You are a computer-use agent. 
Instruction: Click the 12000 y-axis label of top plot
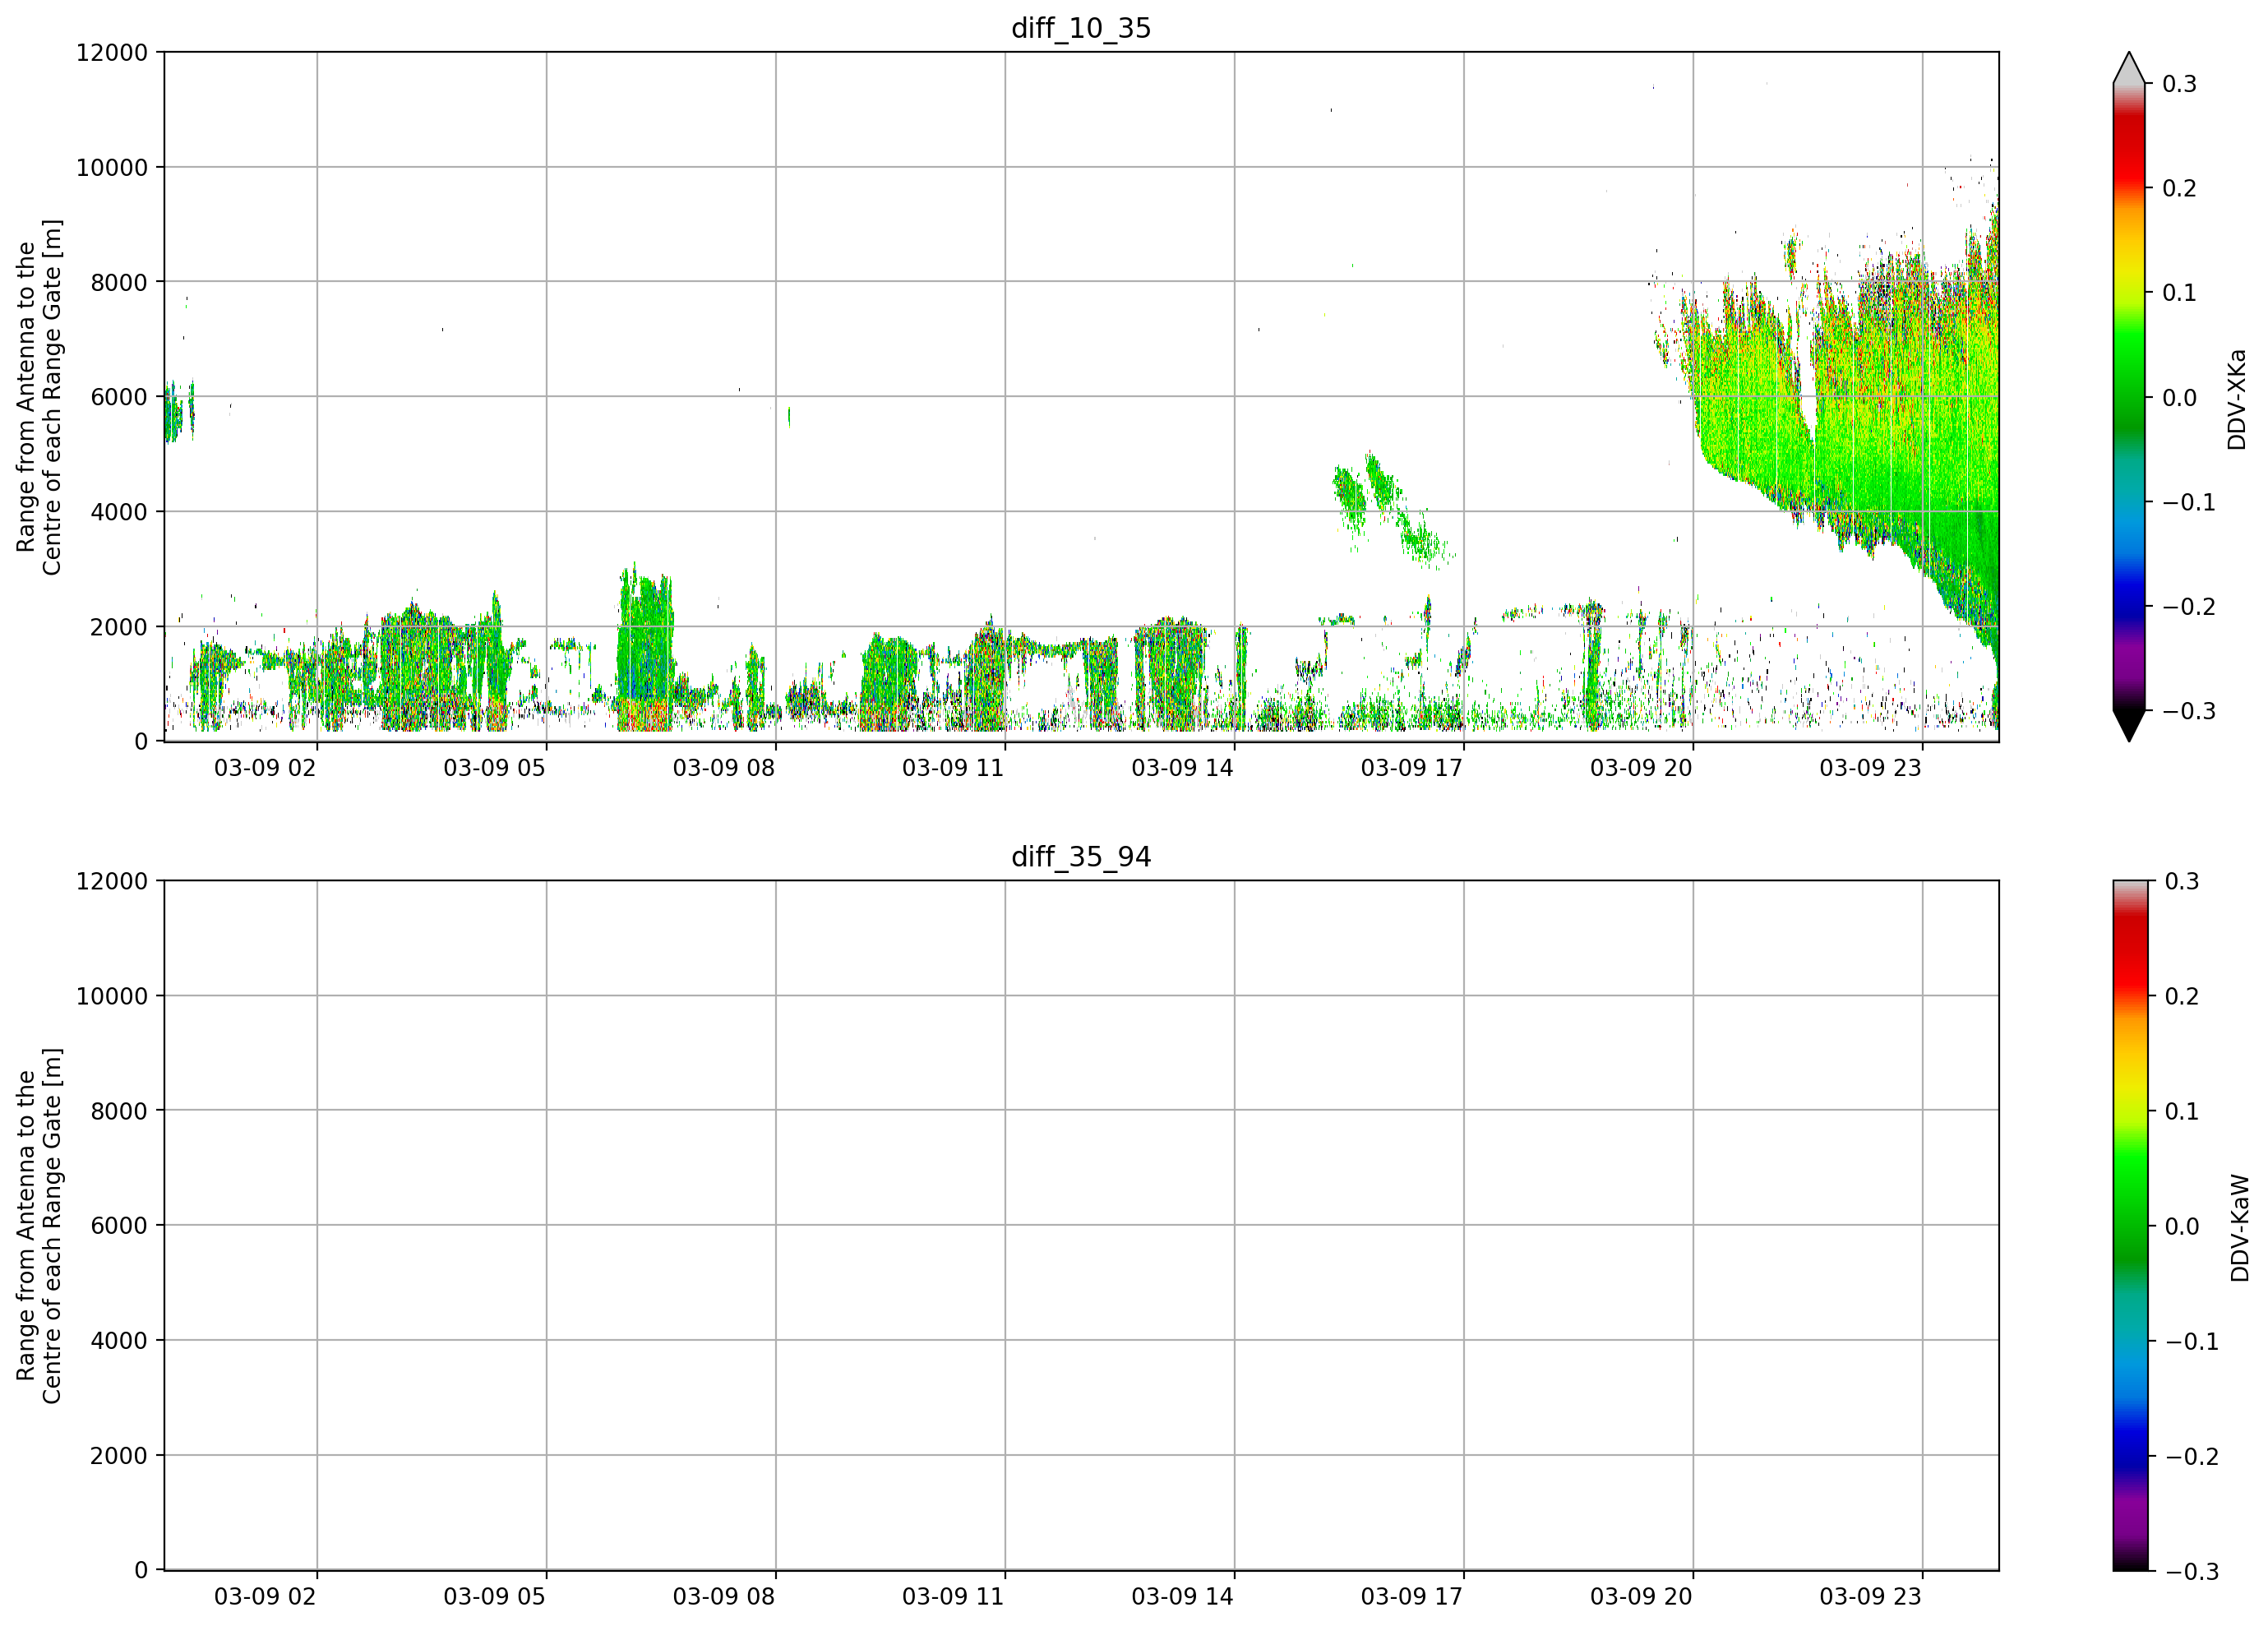coord(112,52)
